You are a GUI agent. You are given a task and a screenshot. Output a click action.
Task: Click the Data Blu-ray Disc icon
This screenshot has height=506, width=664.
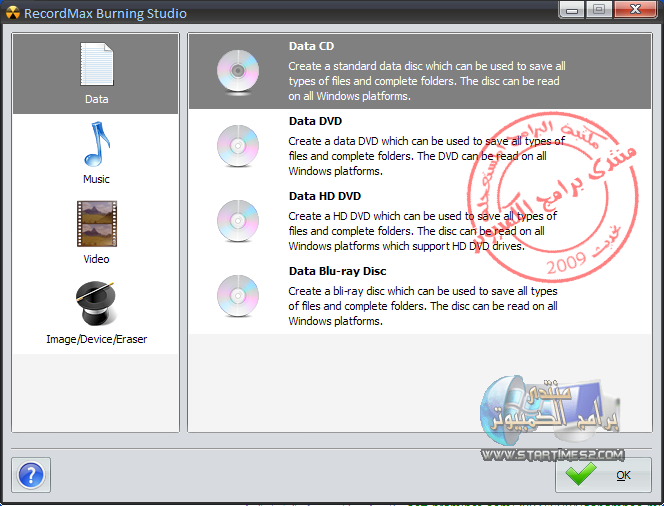coord(238,296)
